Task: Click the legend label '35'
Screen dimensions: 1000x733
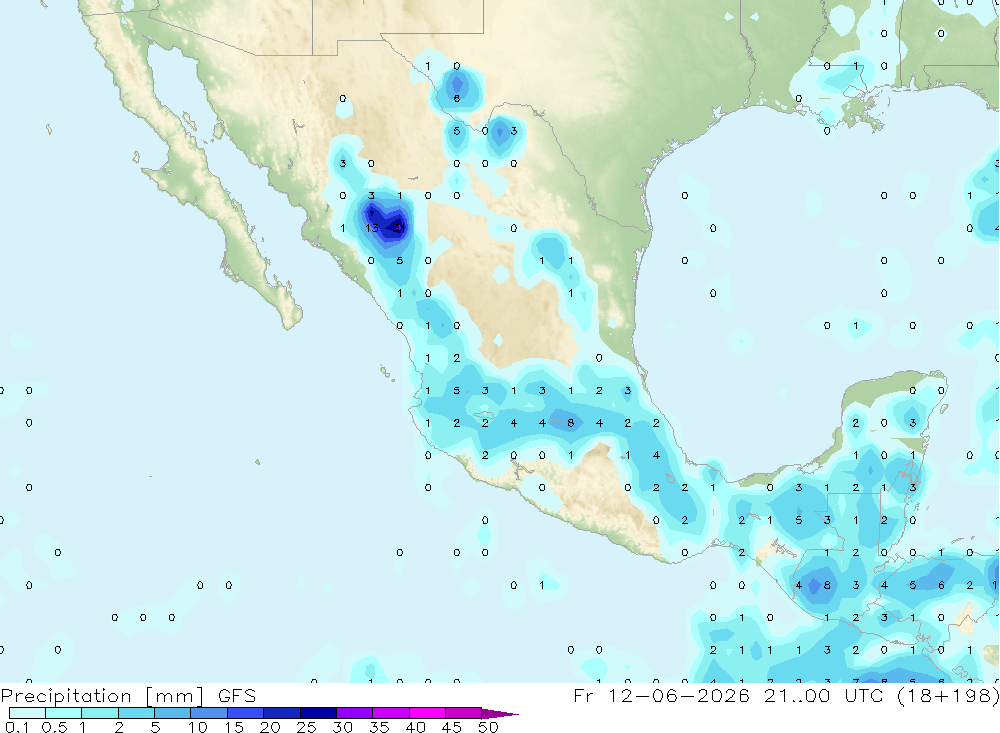Action: click(379, 727)
